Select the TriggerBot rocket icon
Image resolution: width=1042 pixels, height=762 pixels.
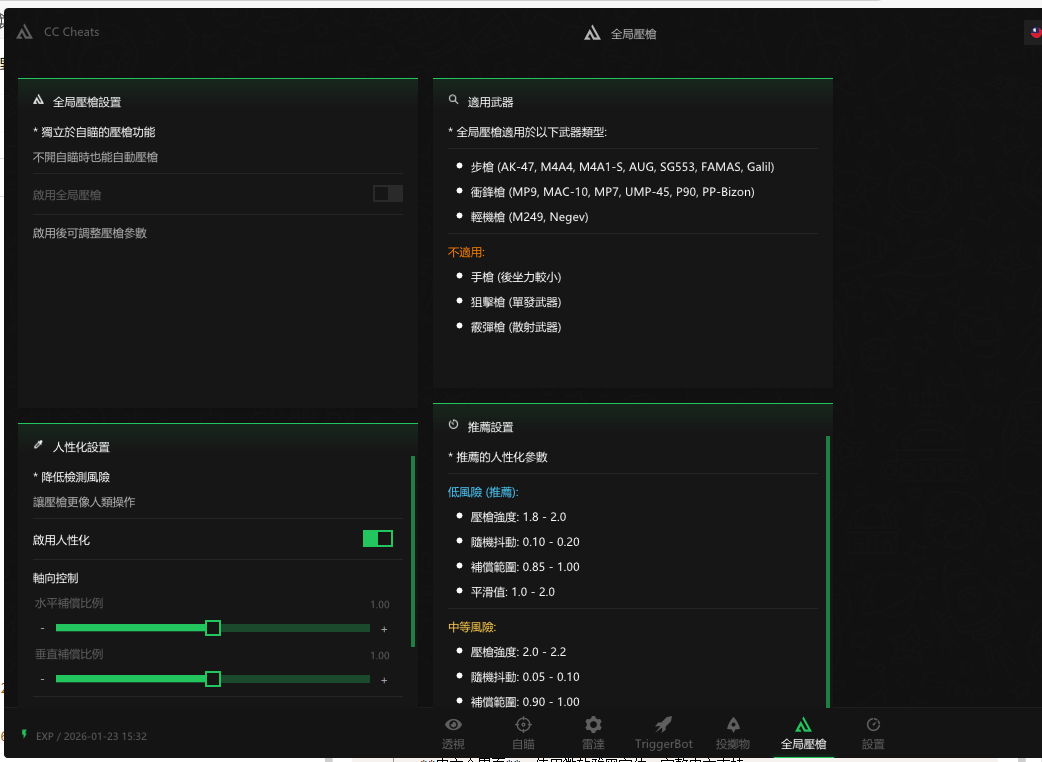coord(663,725)
